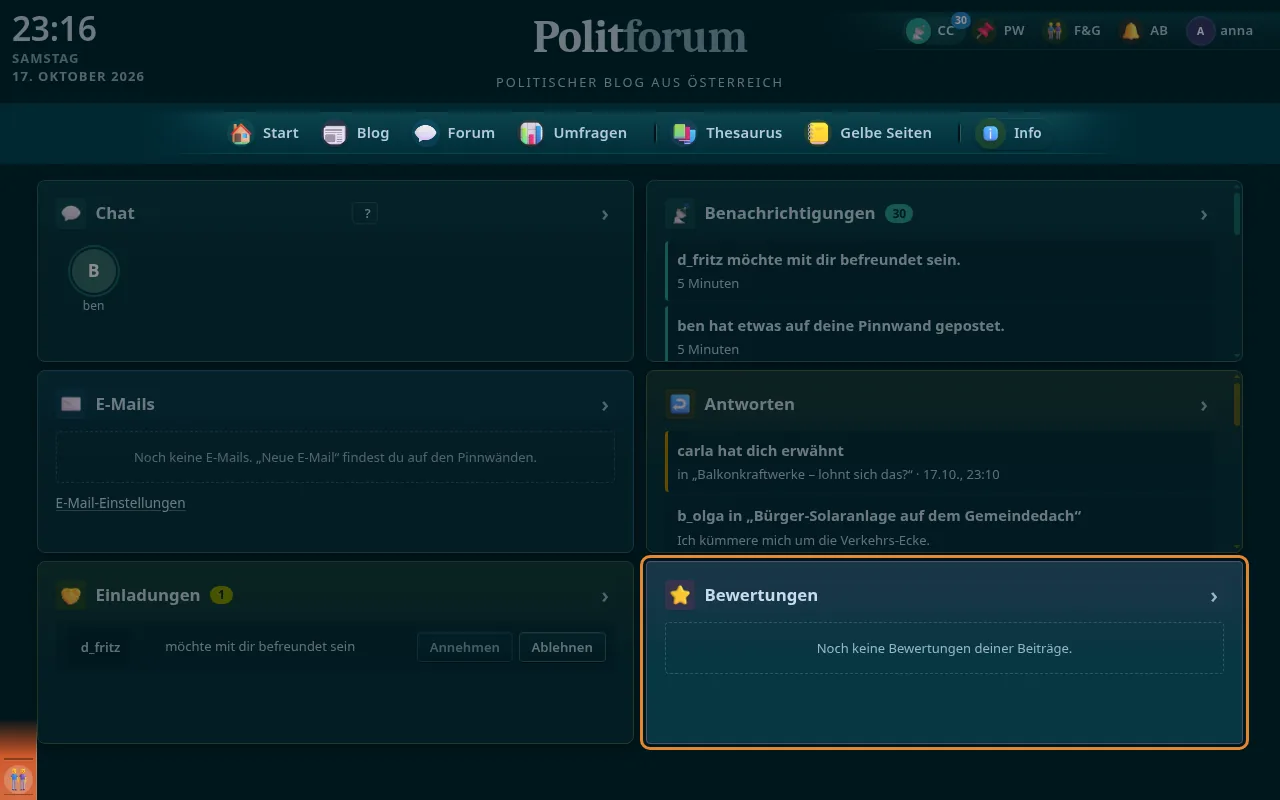The width and height of the screenshot is (1280, 800).
Task: Click the Bewertungen star icon
Action: click(680, 595)
